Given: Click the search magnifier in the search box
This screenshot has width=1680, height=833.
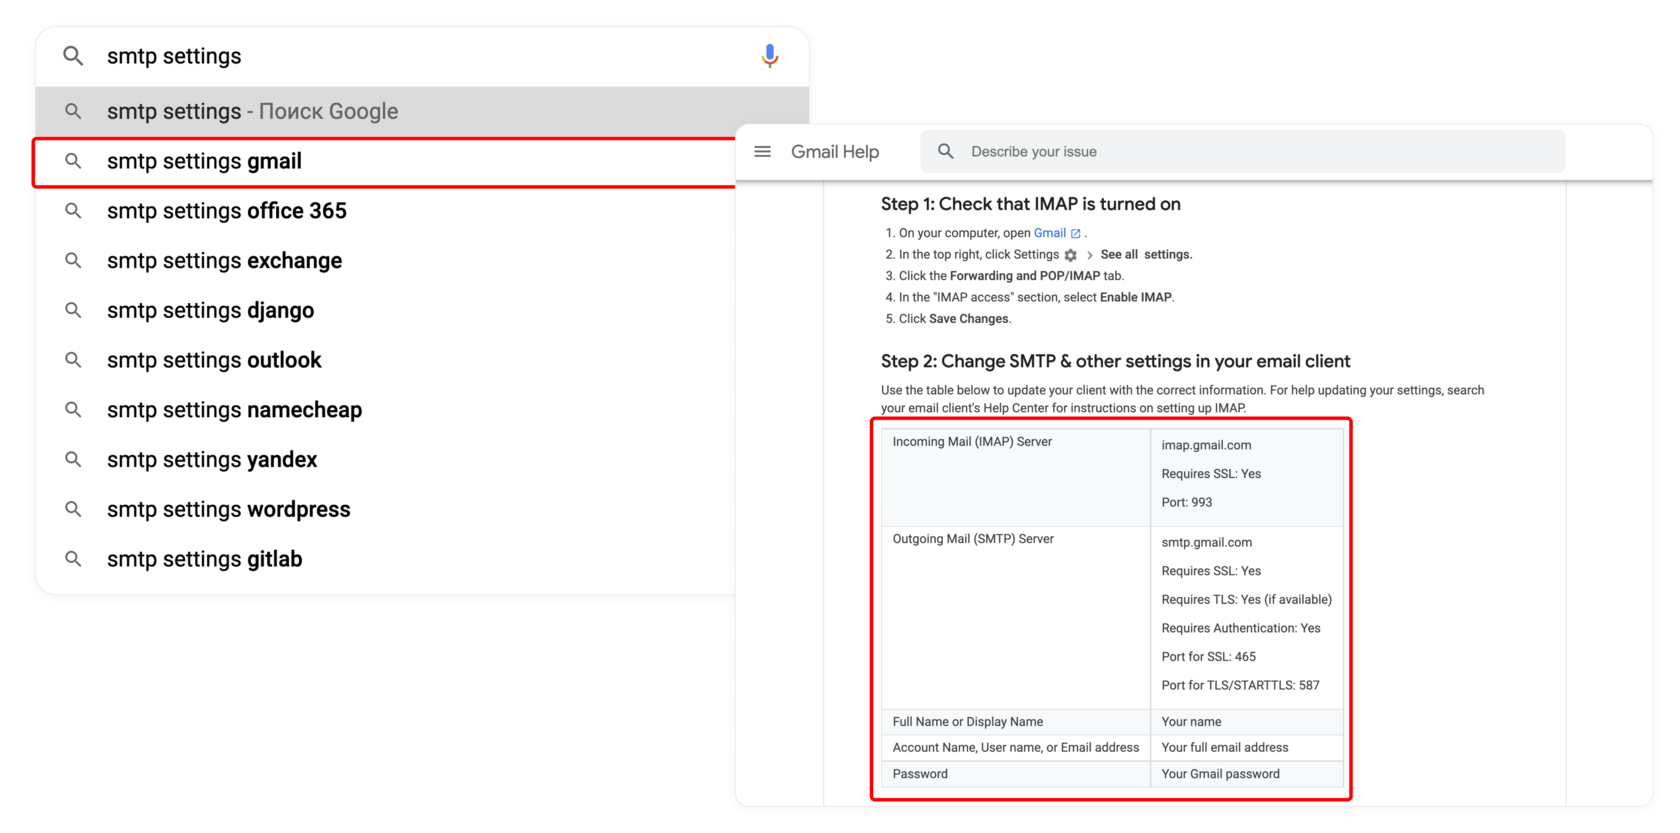Looking at the screenshot, I should point(73,56).
